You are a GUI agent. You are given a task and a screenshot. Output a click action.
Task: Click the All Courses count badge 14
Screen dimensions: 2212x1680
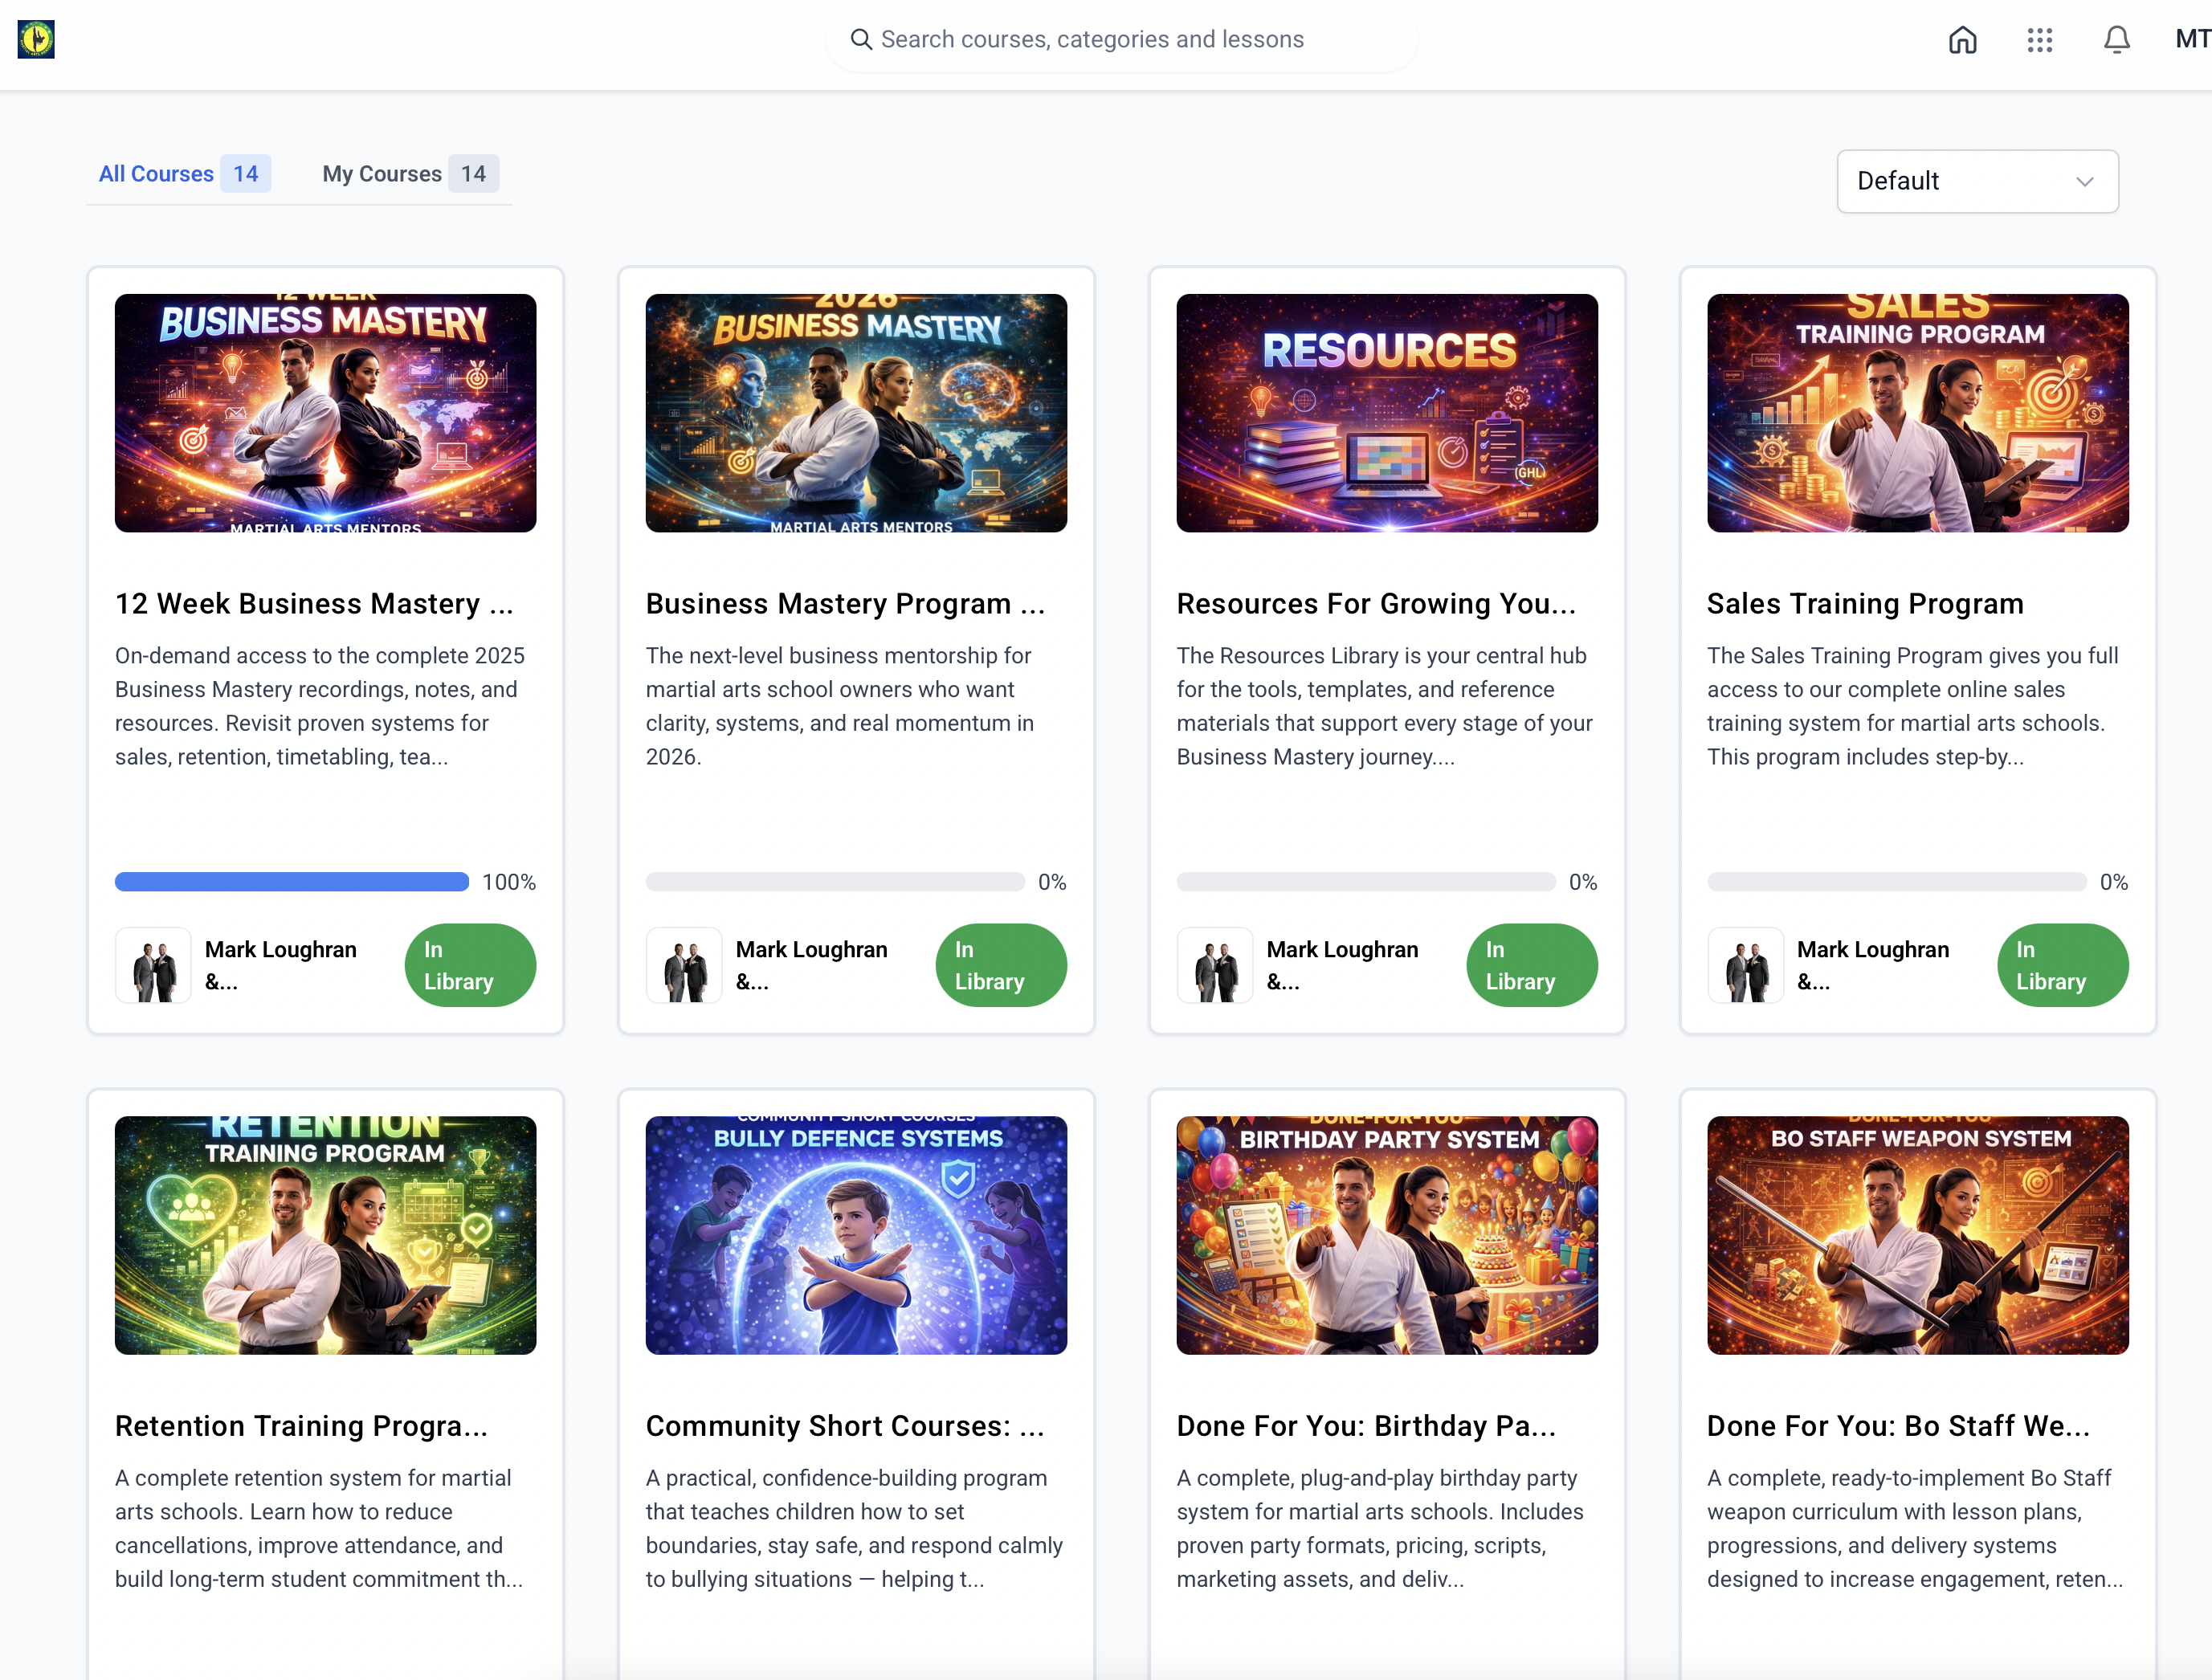click(246, 174)
